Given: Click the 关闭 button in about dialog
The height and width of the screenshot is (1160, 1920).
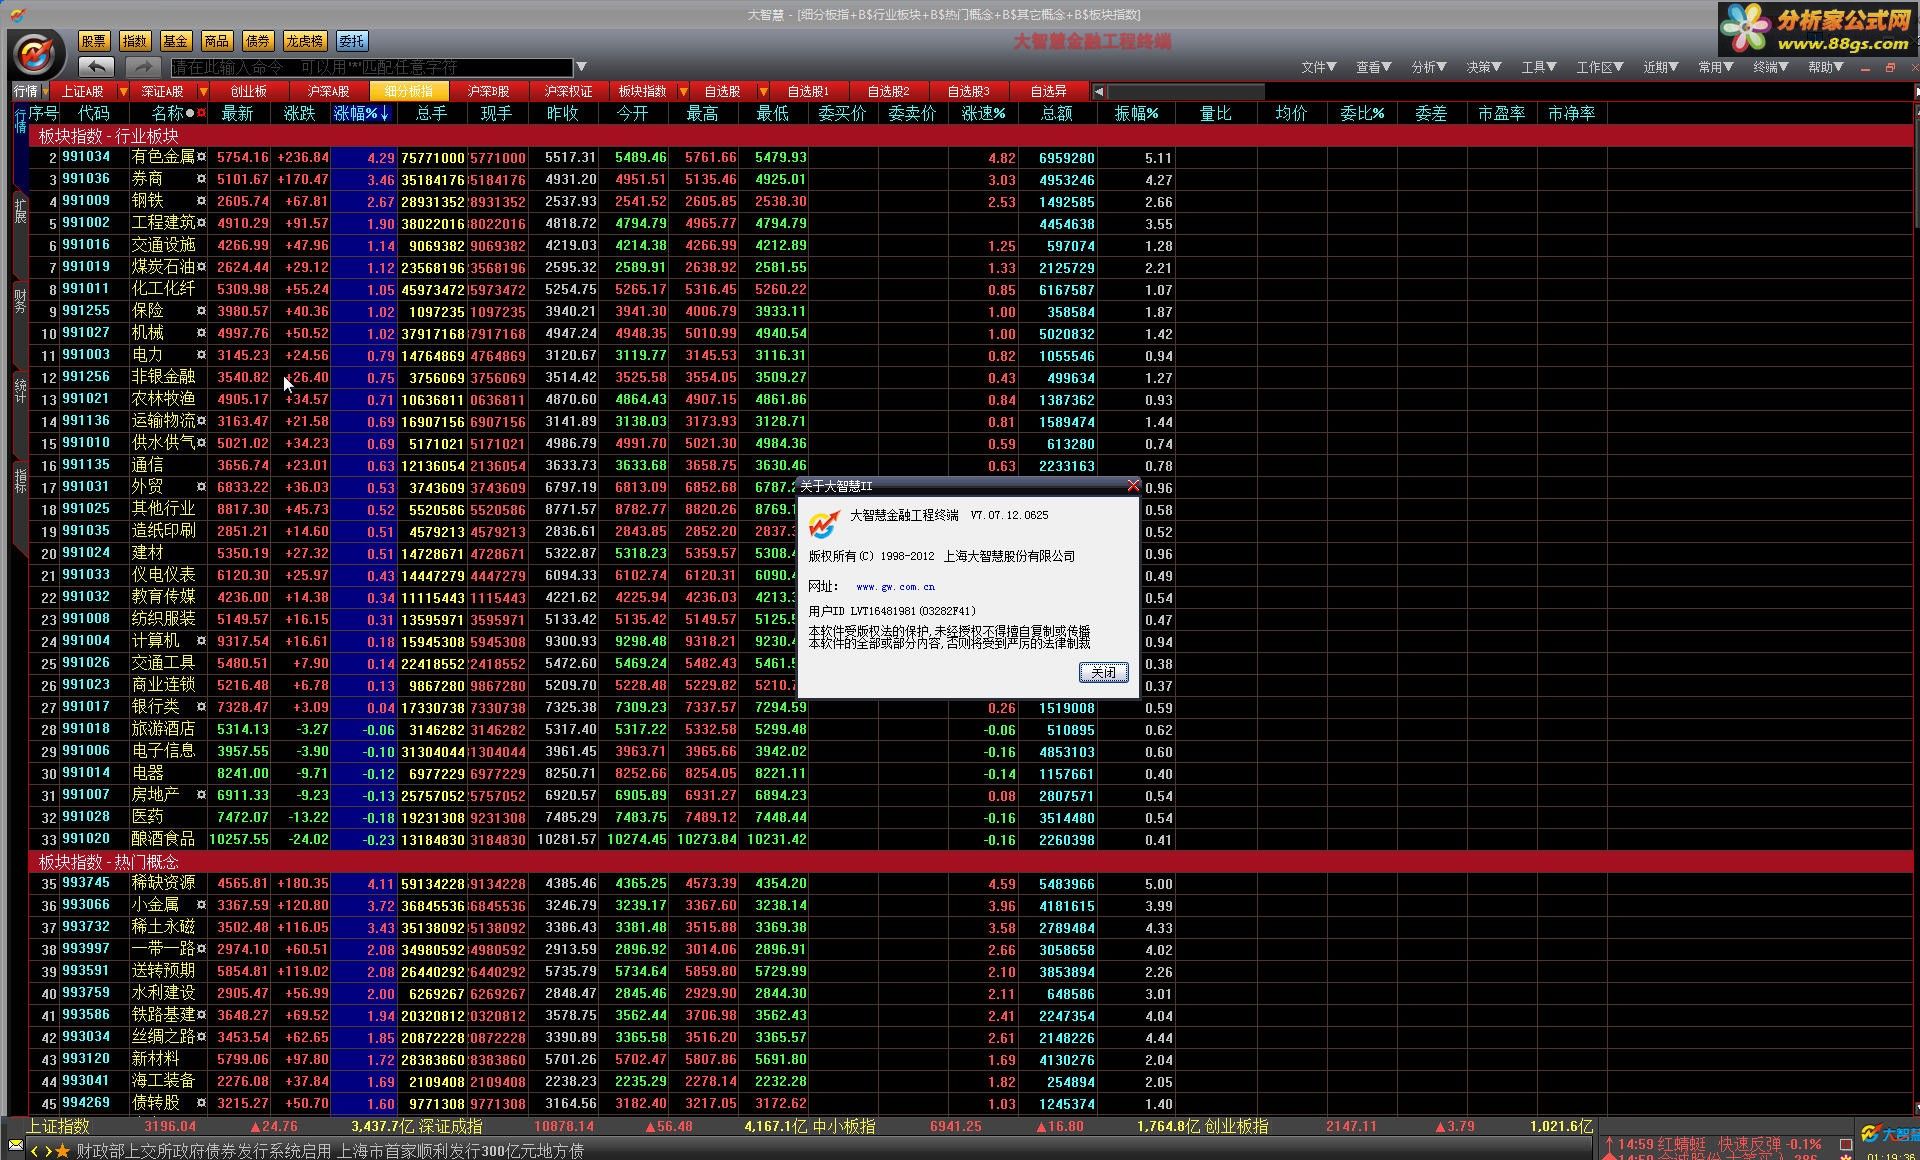Looking at the screenshot, I should (1104, 672).
